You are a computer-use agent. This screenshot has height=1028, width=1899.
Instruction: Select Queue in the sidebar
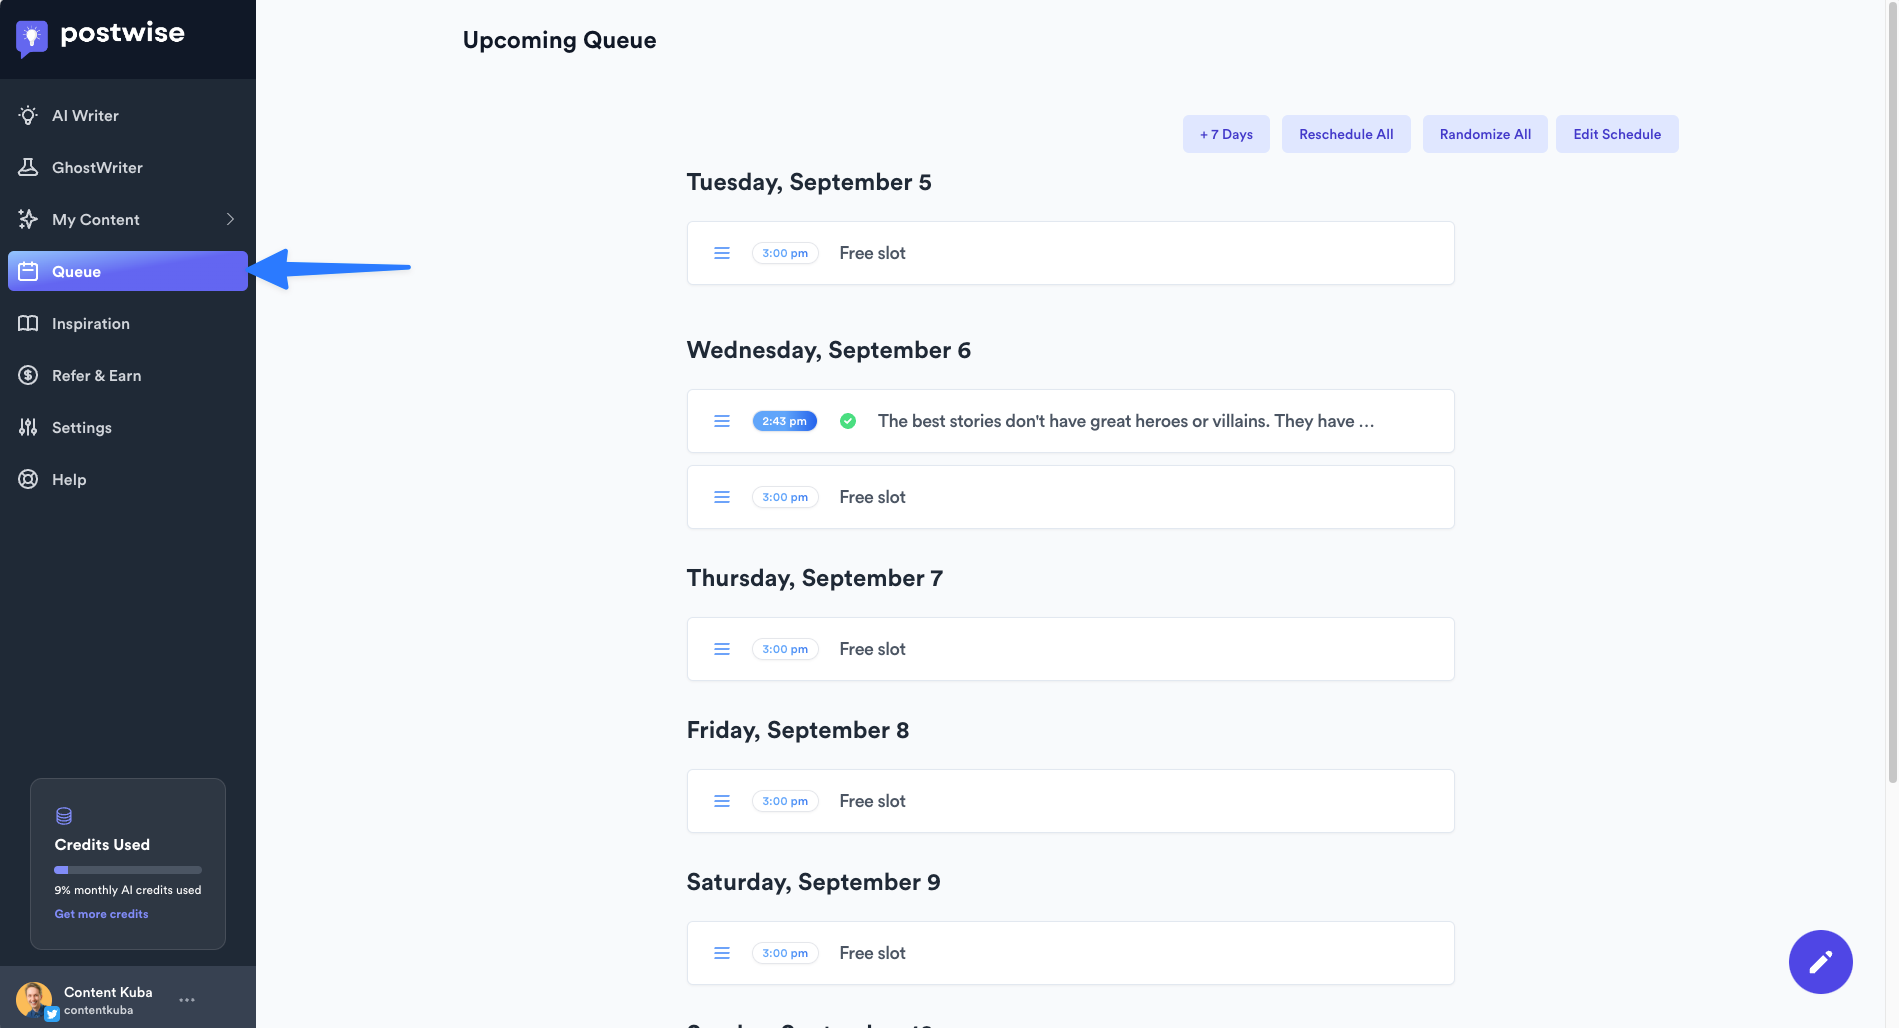(x=127, y=271)
